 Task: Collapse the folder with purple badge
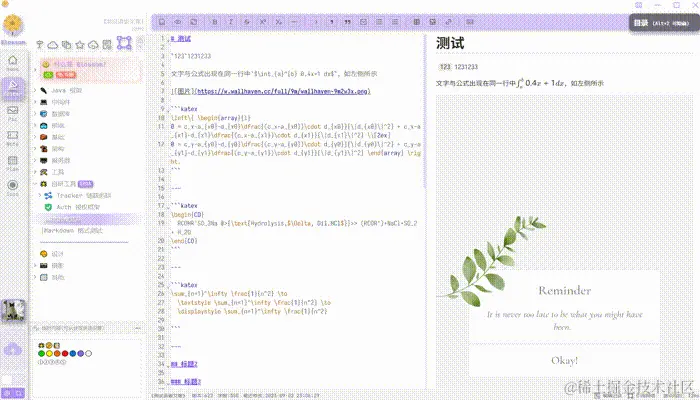point(35,184)
